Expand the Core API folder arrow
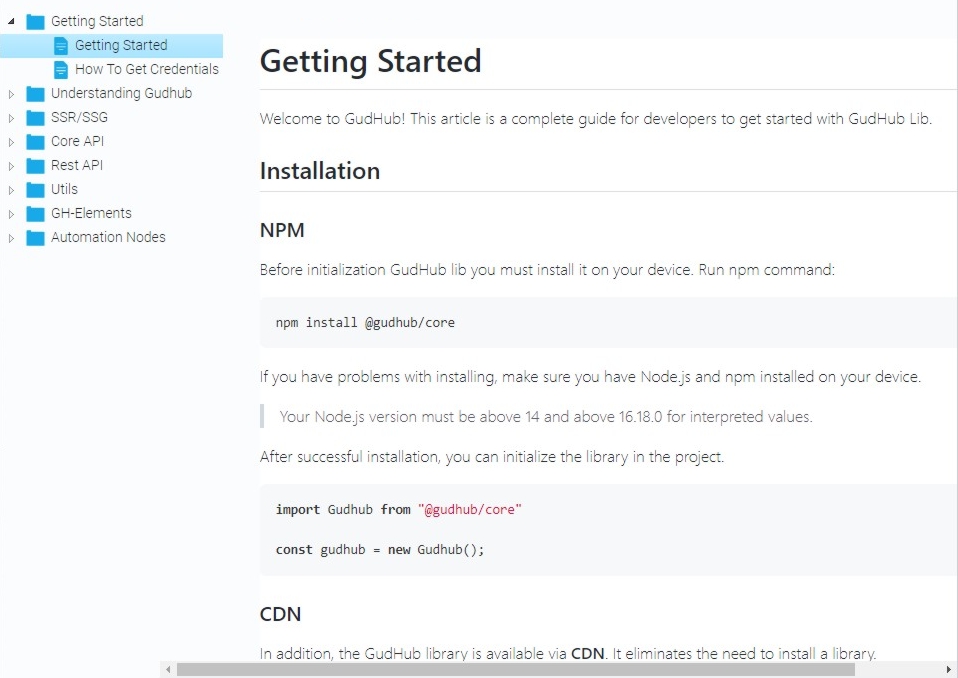 tap(11, 142)
